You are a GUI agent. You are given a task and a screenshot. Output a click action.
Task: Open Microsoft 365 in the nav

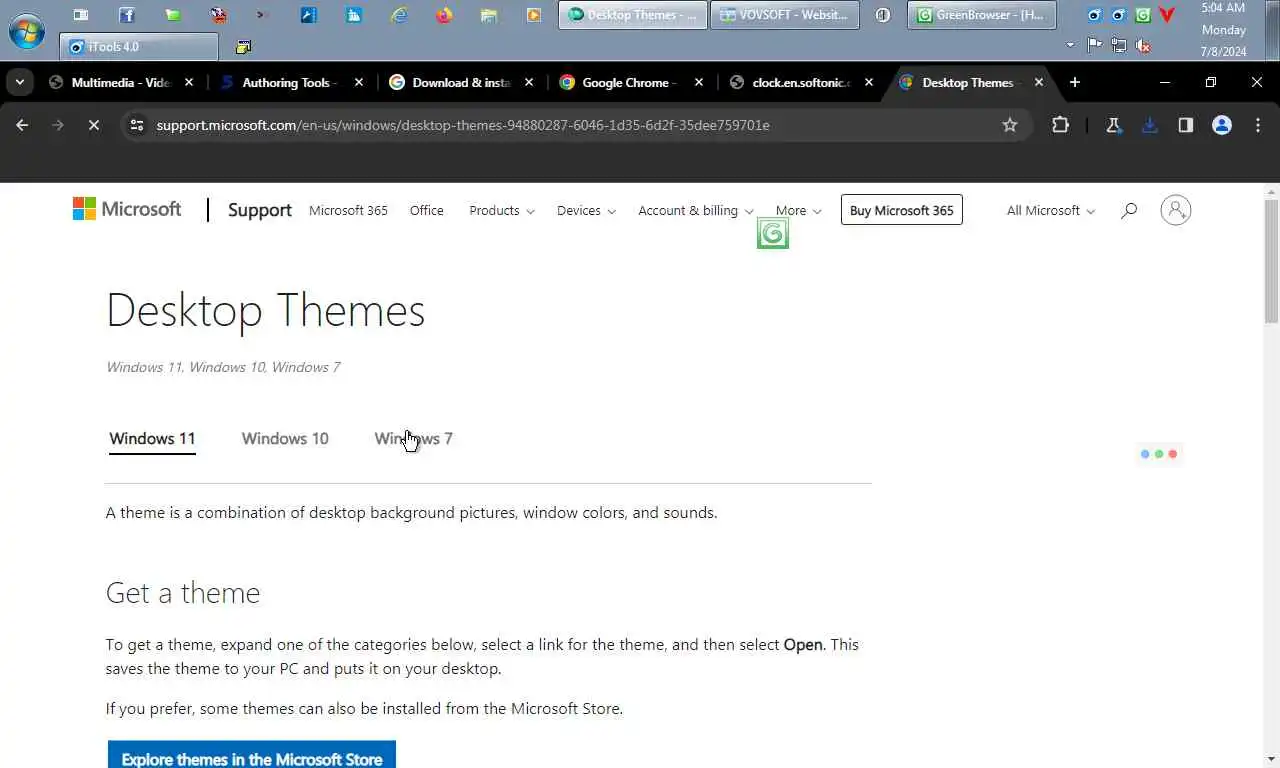(348, 210)
